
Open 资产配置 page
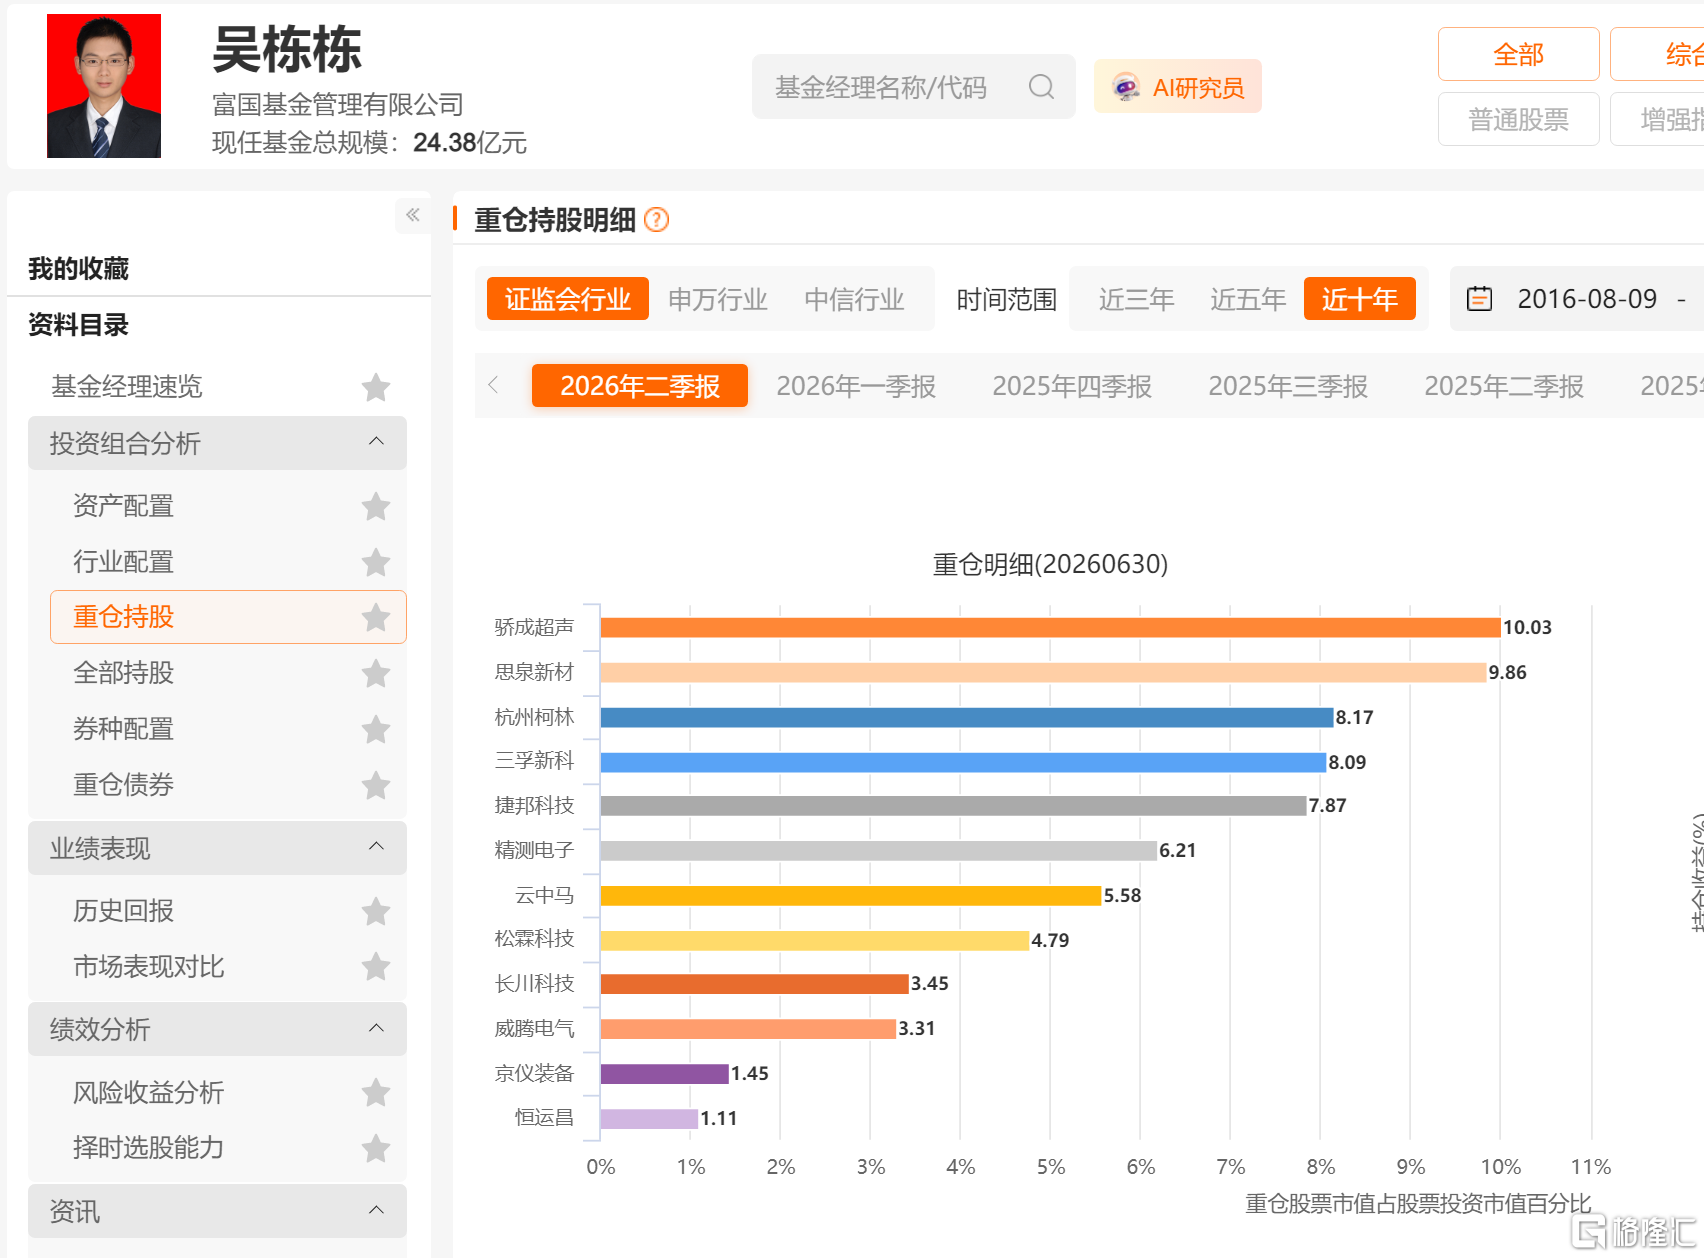pyautogui.click(x=123, y=506)
